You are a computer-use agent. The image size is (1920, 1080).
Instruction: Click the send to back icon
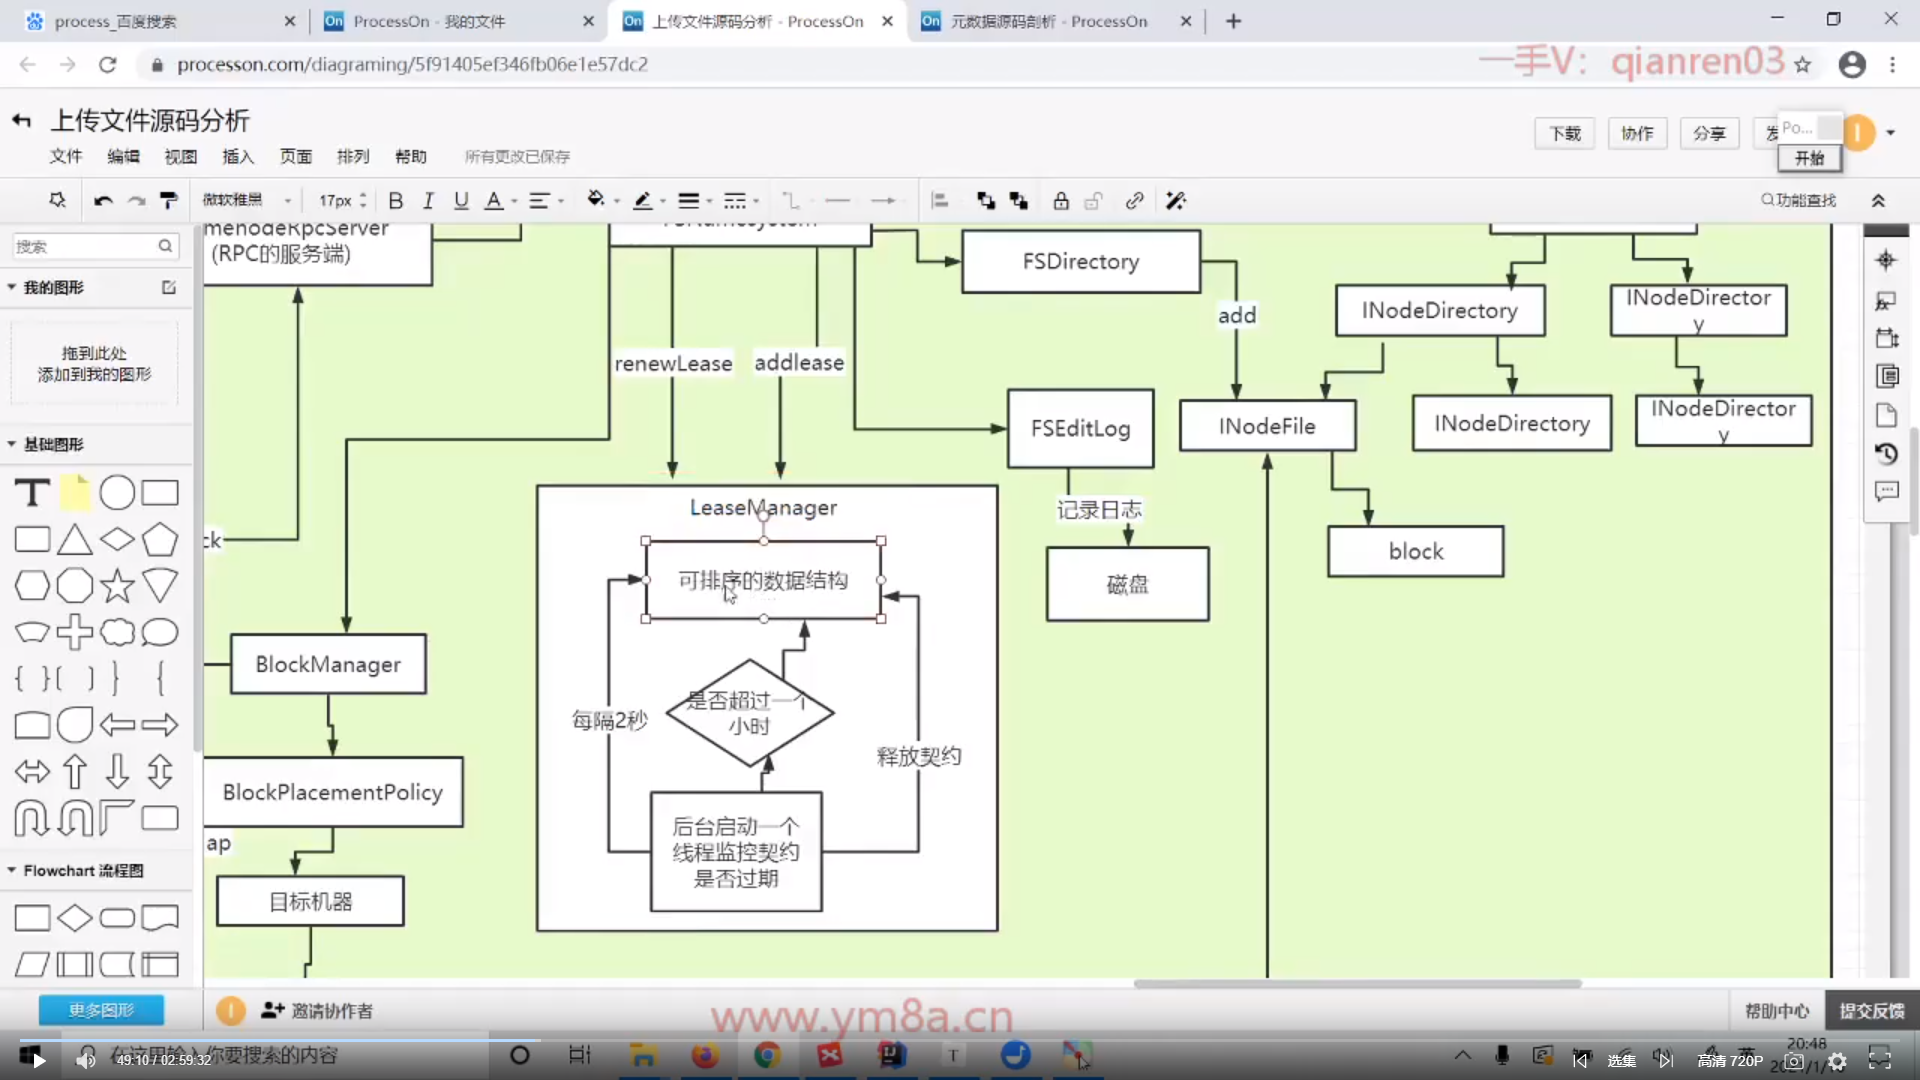1019,201
